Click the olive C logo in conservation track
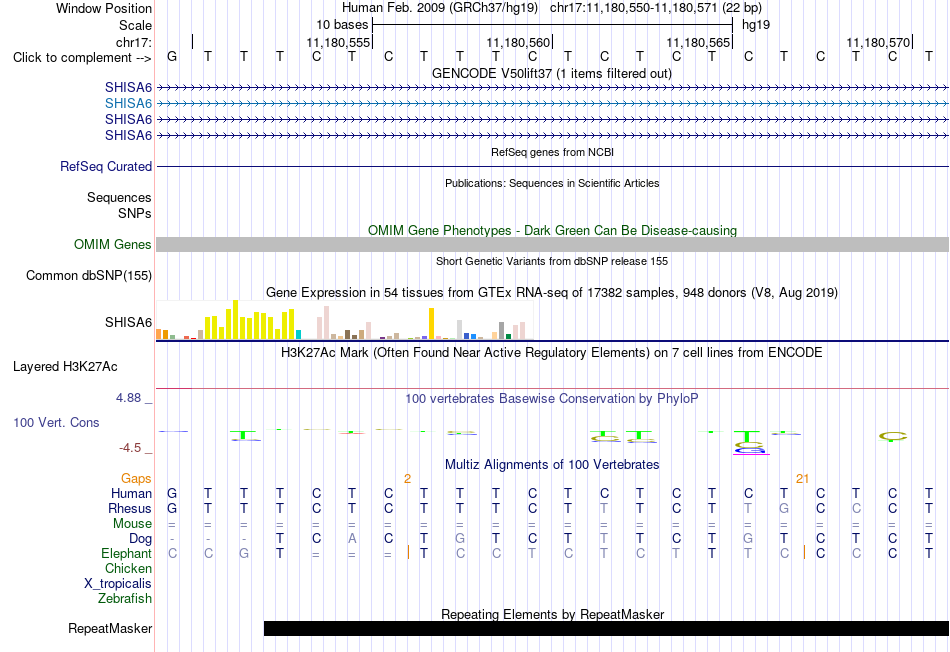The height and width of the screenshot is (652, 950). 892,436
